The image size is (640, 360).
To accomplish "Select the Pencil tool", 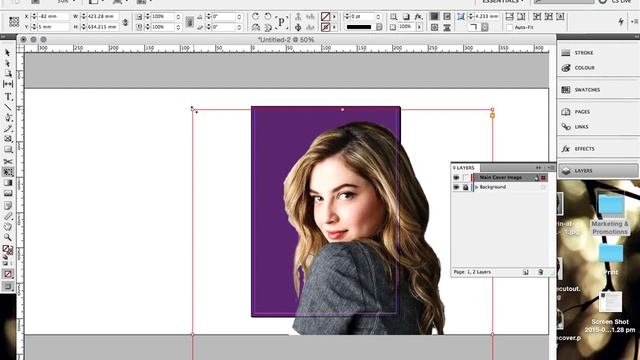I will 8,129.
